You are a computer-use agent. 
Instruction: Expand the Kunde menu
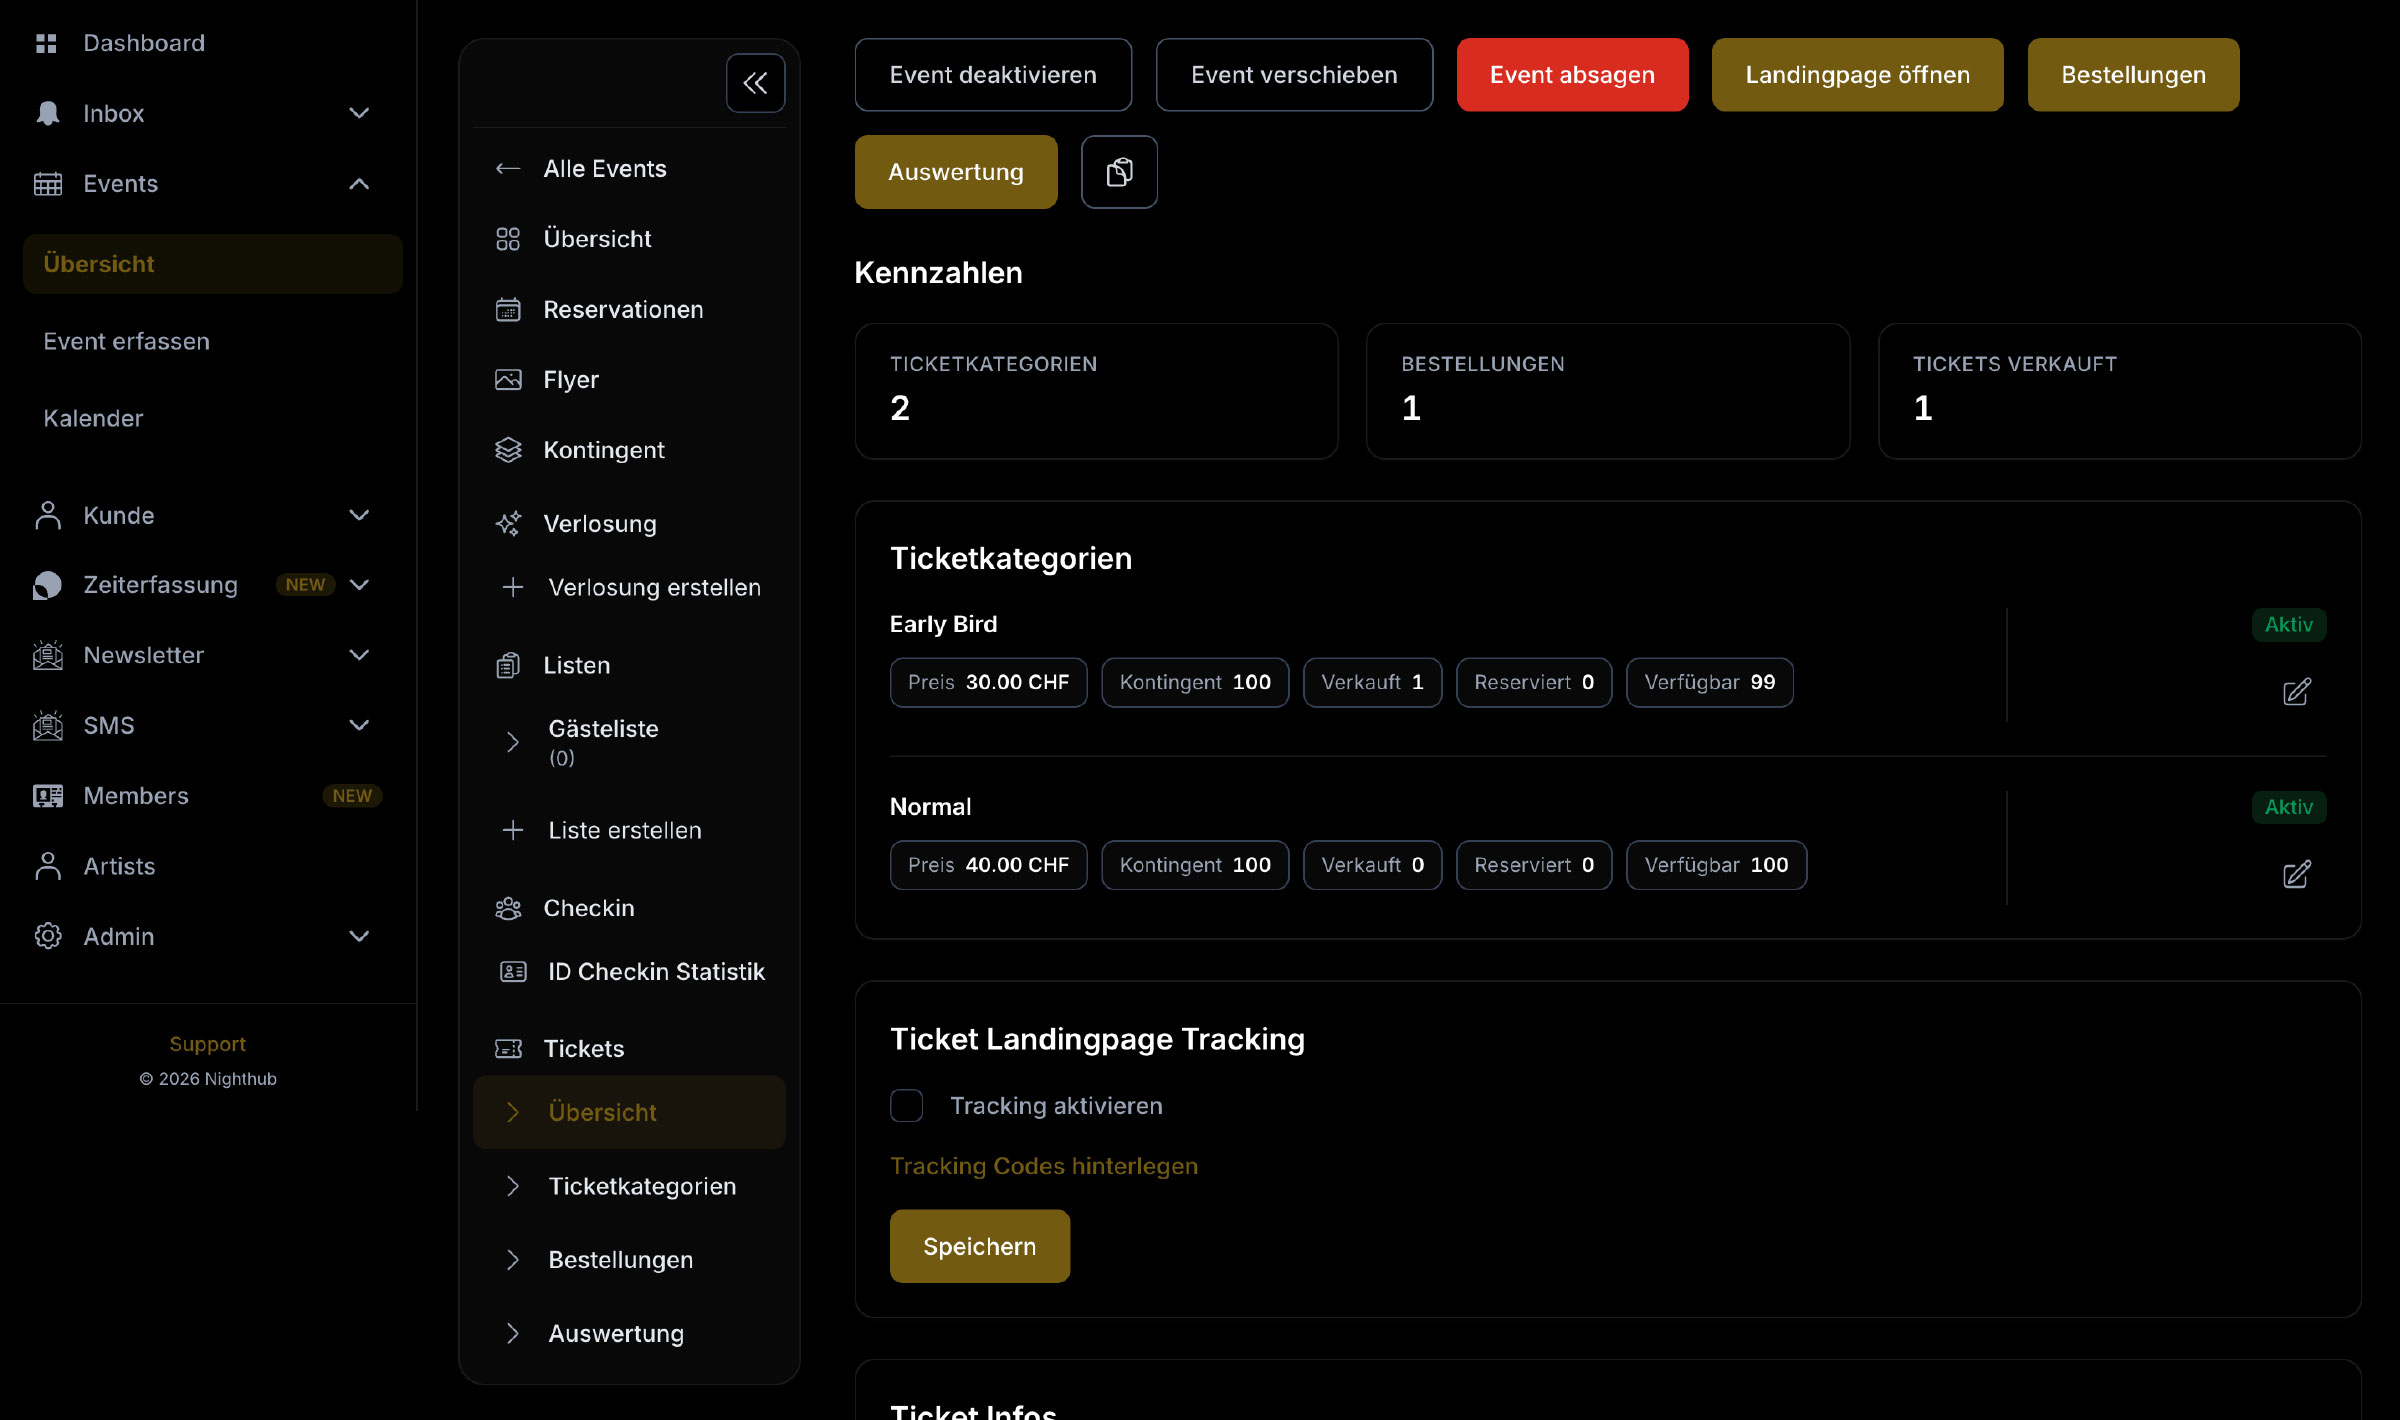coord(359,515)
